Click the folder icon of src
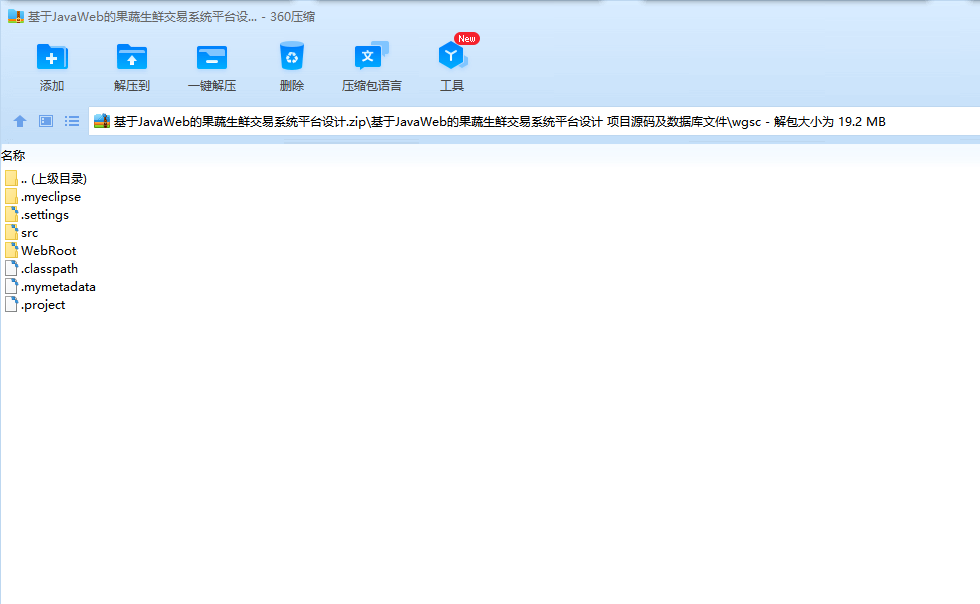Screen dimensions: 980x604 11,233
